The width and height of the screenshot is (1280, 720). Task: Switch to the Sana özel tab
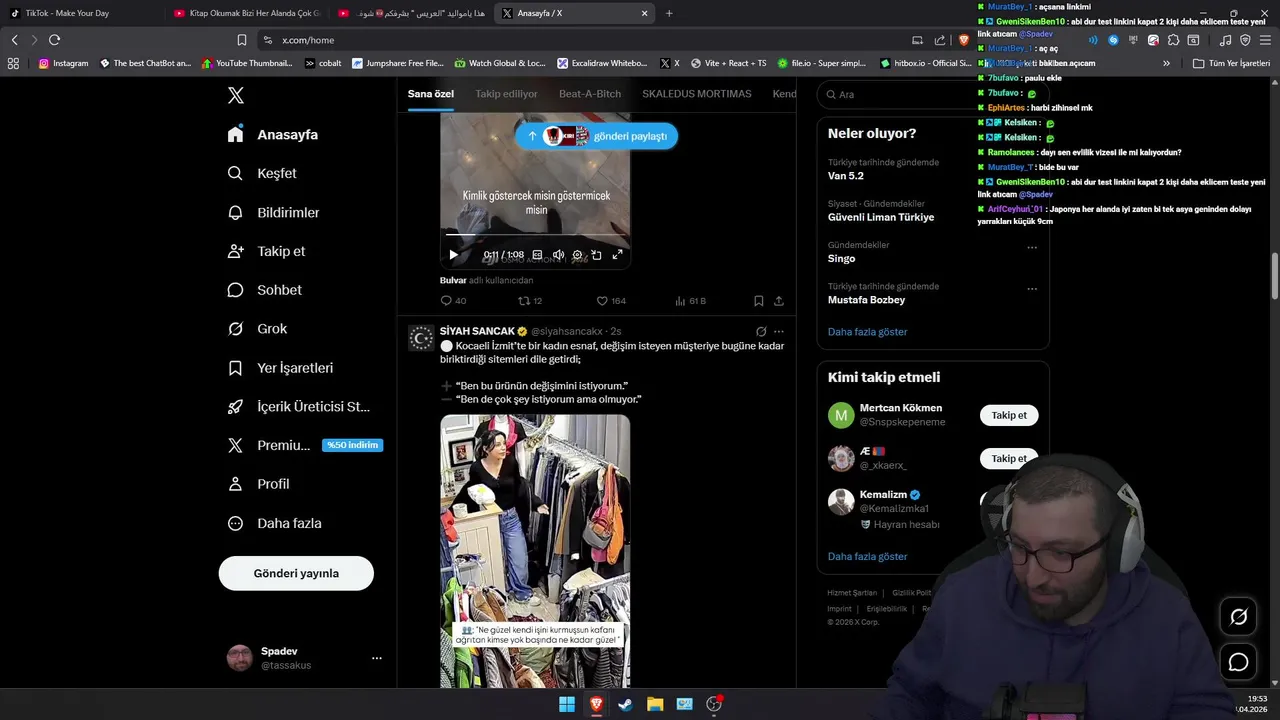coord(431,94)
